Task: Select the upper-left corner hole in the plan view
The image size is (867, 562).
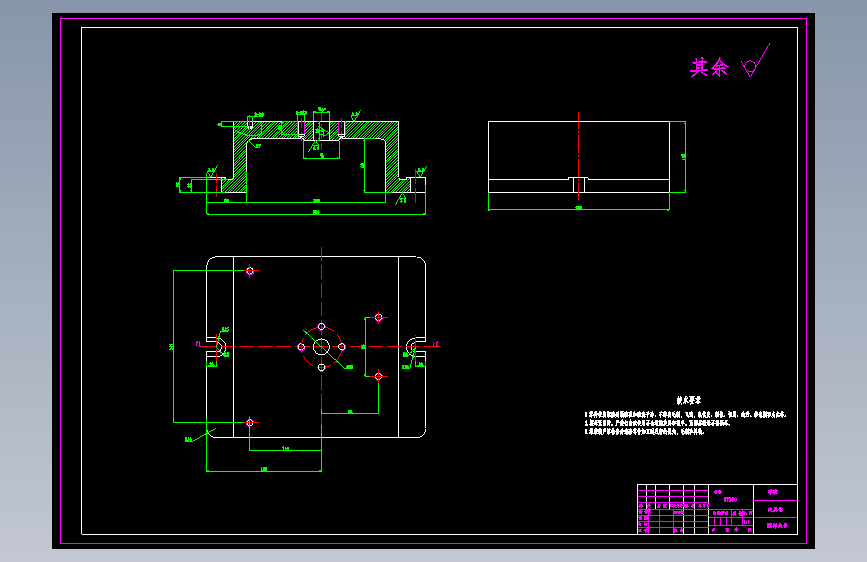Action: [x=250, y=270]
